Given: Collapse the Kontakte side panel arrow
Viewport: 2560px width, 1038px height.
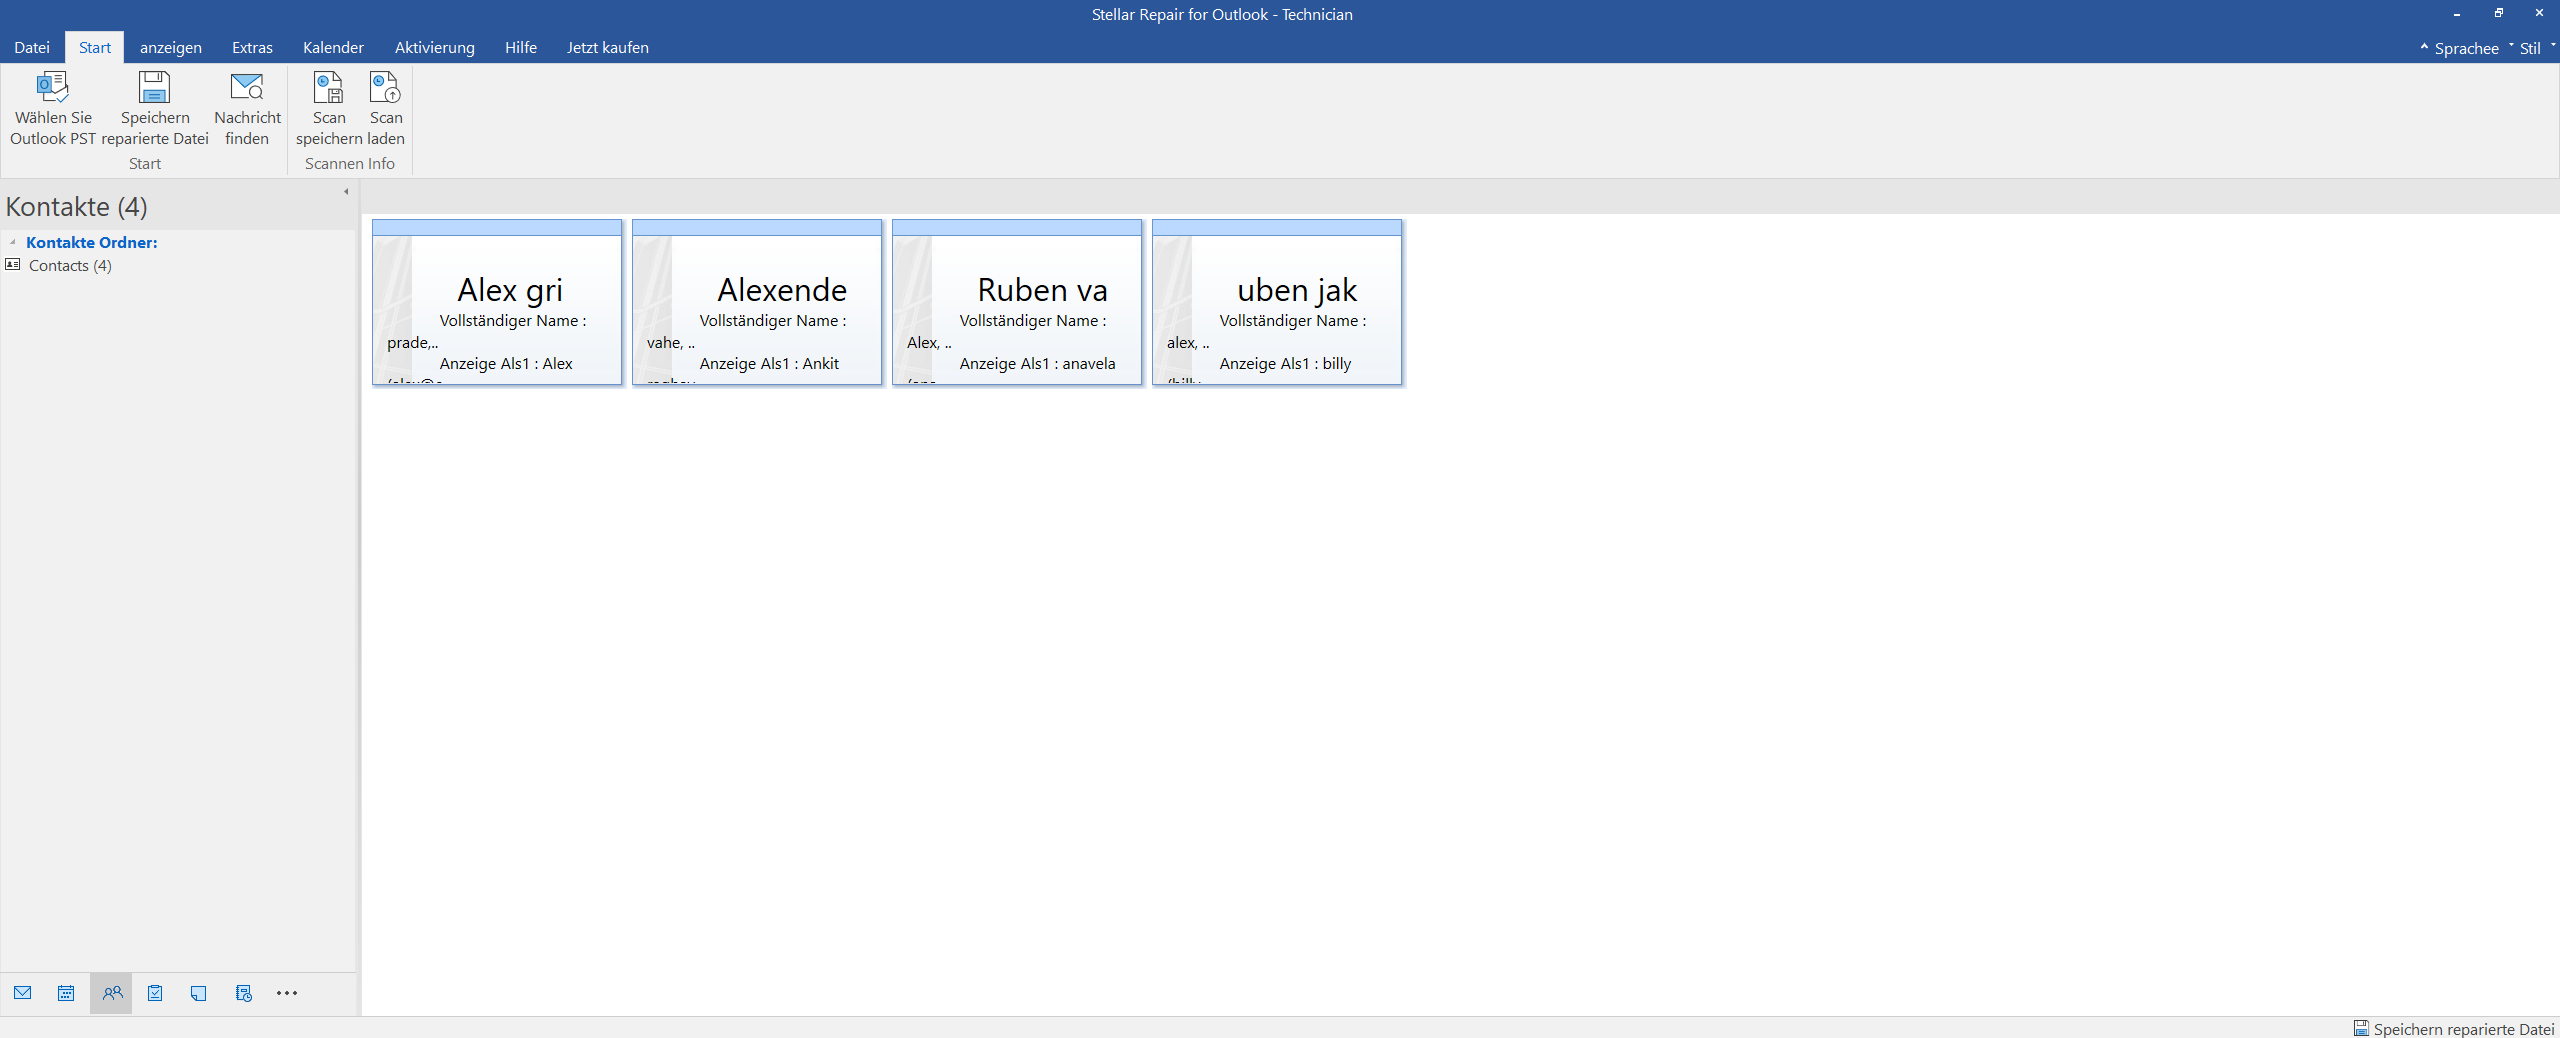Looking at the screenshot, I should (346, 192).
